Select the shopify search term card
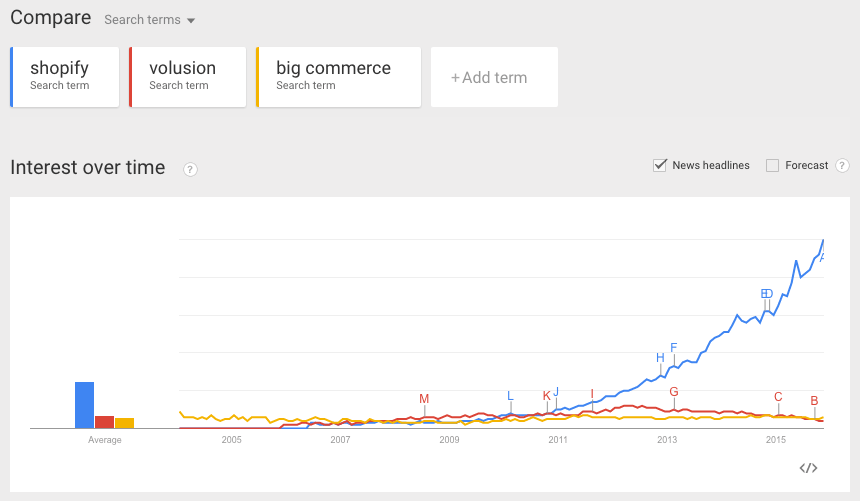Viewport: 860px width, 501px height. [65, 77]
